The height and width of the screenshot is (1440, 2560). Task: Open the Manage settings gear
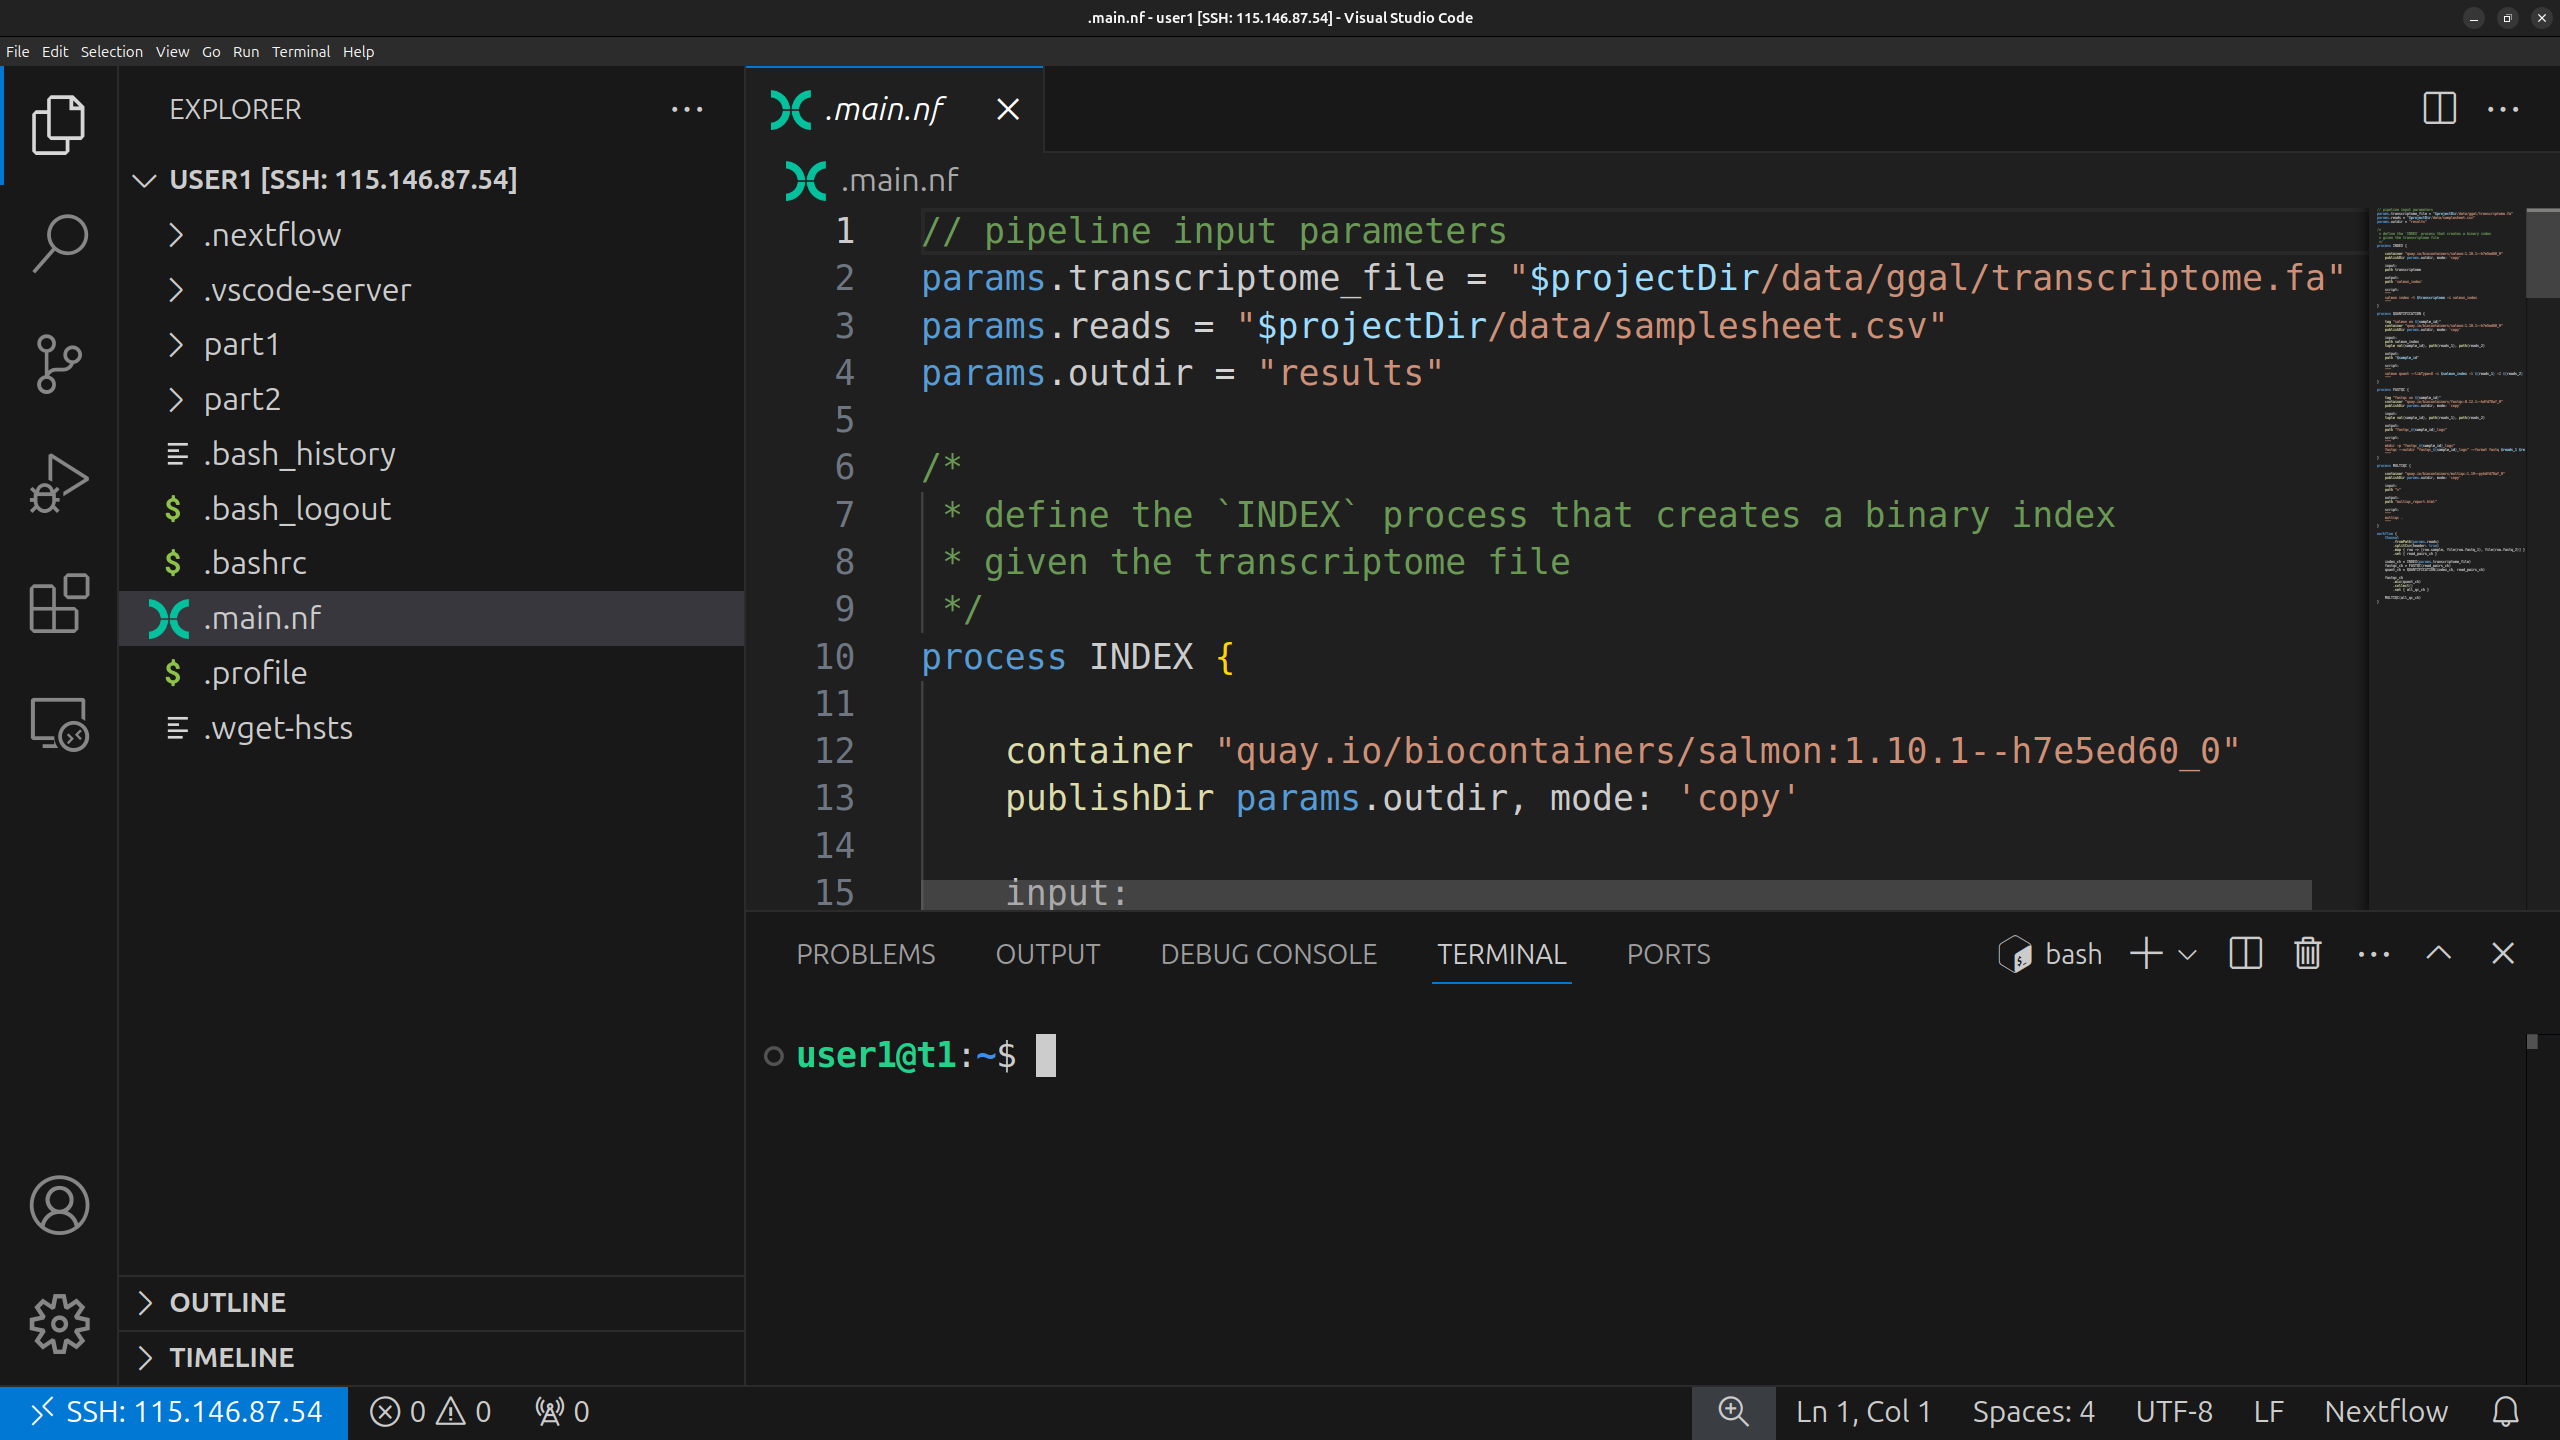coord(60,1324)
